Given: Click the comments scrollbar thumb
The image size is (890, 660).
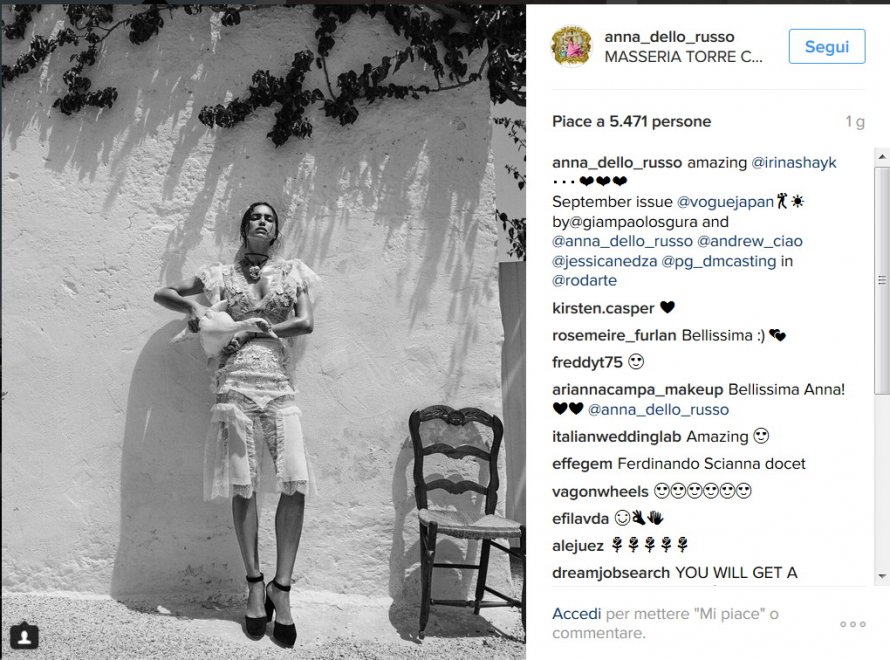Looking at the screenshot, I should 882,280.
